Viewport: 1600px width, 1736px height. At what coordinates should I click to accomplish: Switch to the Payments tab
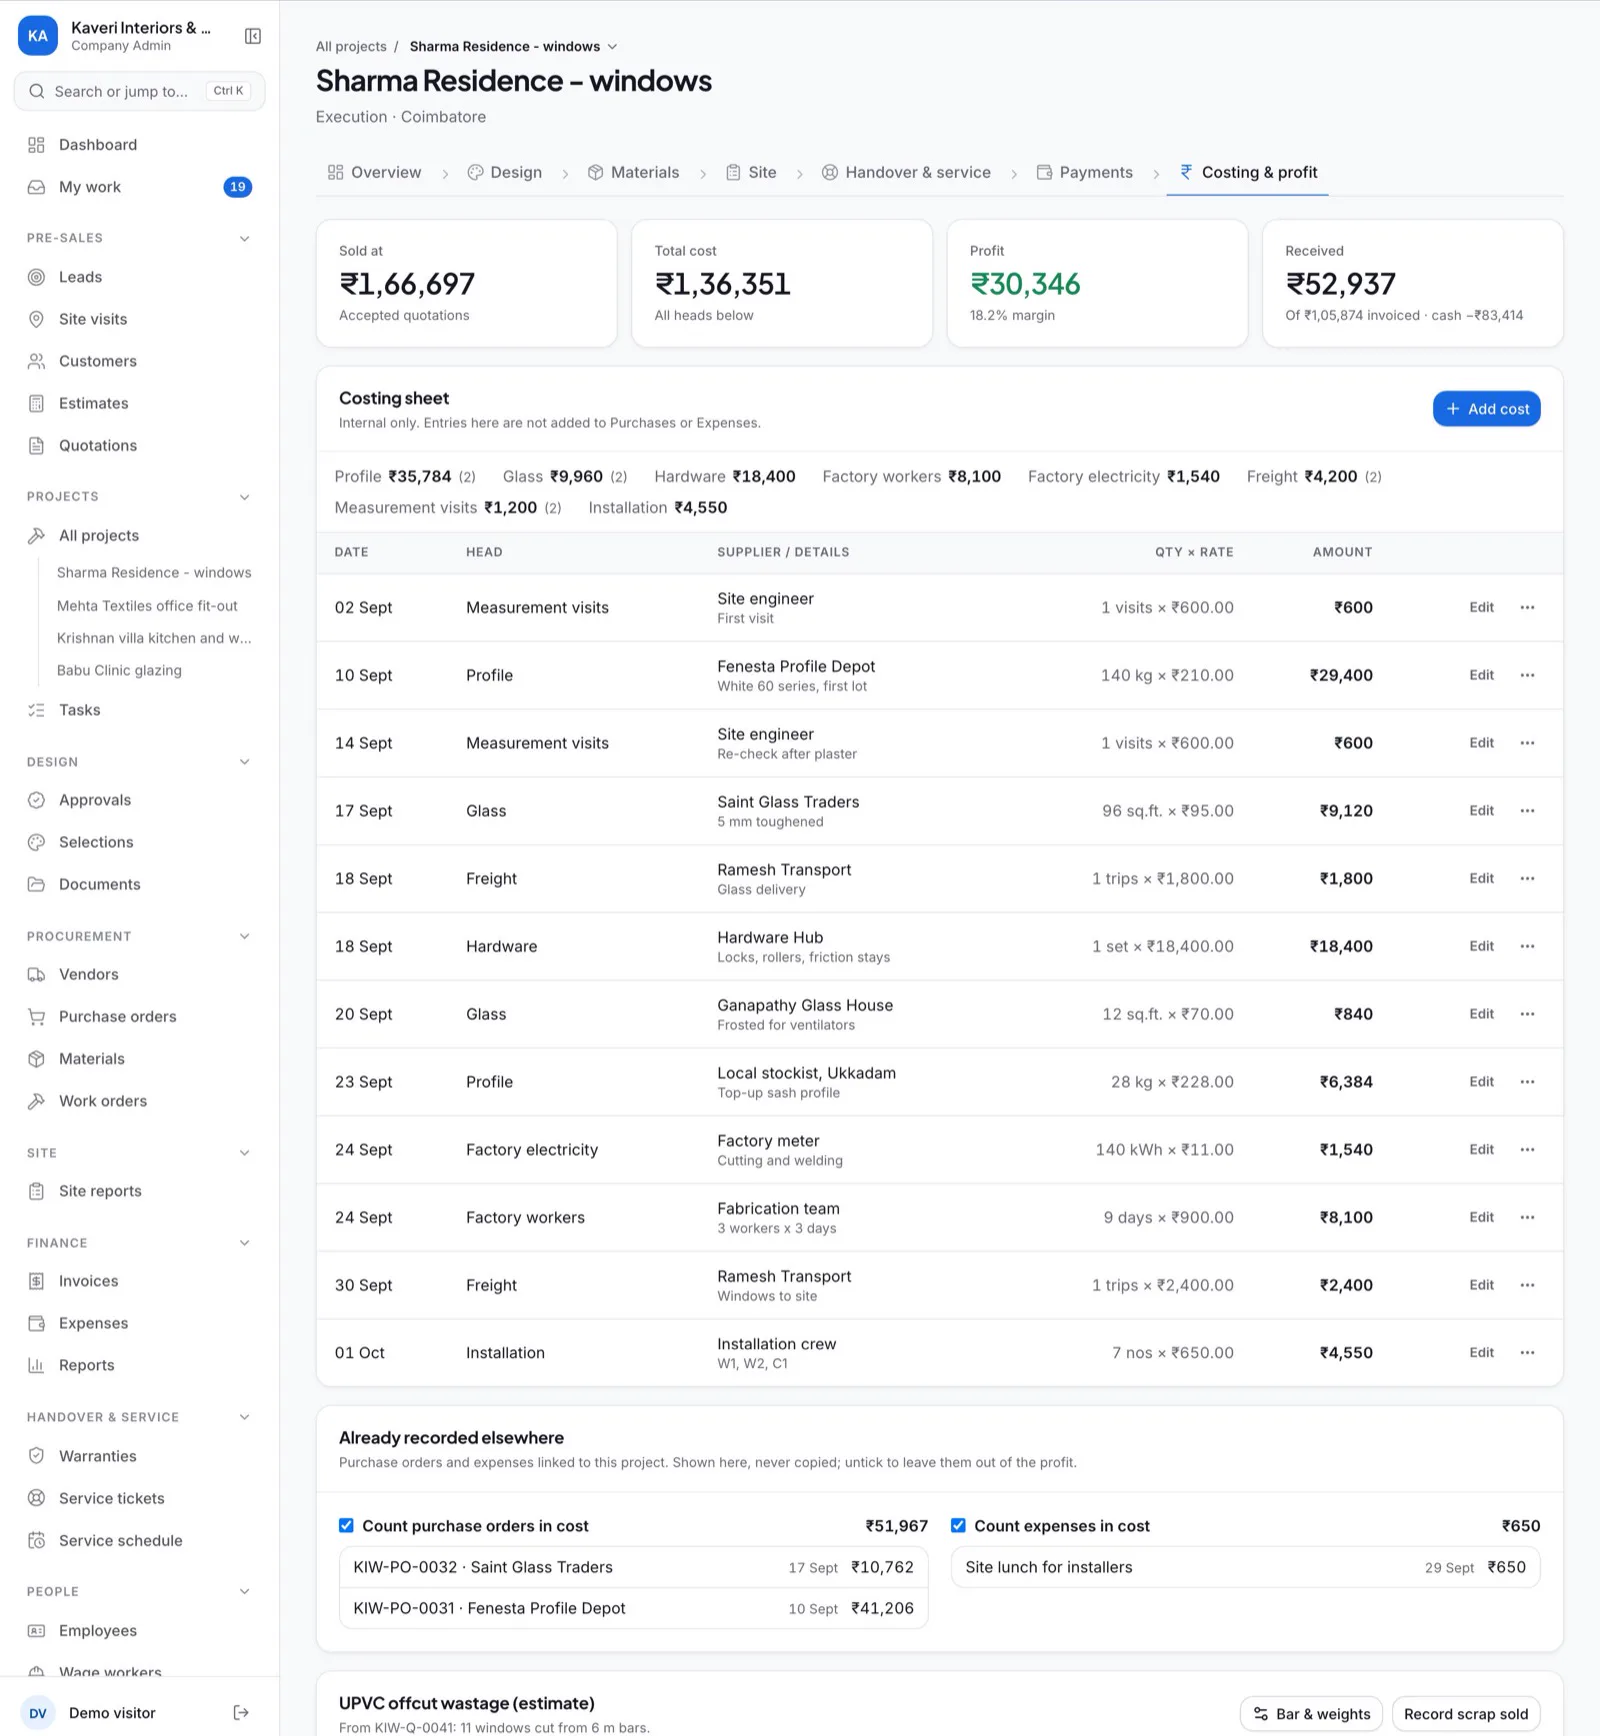point(1084,172)
